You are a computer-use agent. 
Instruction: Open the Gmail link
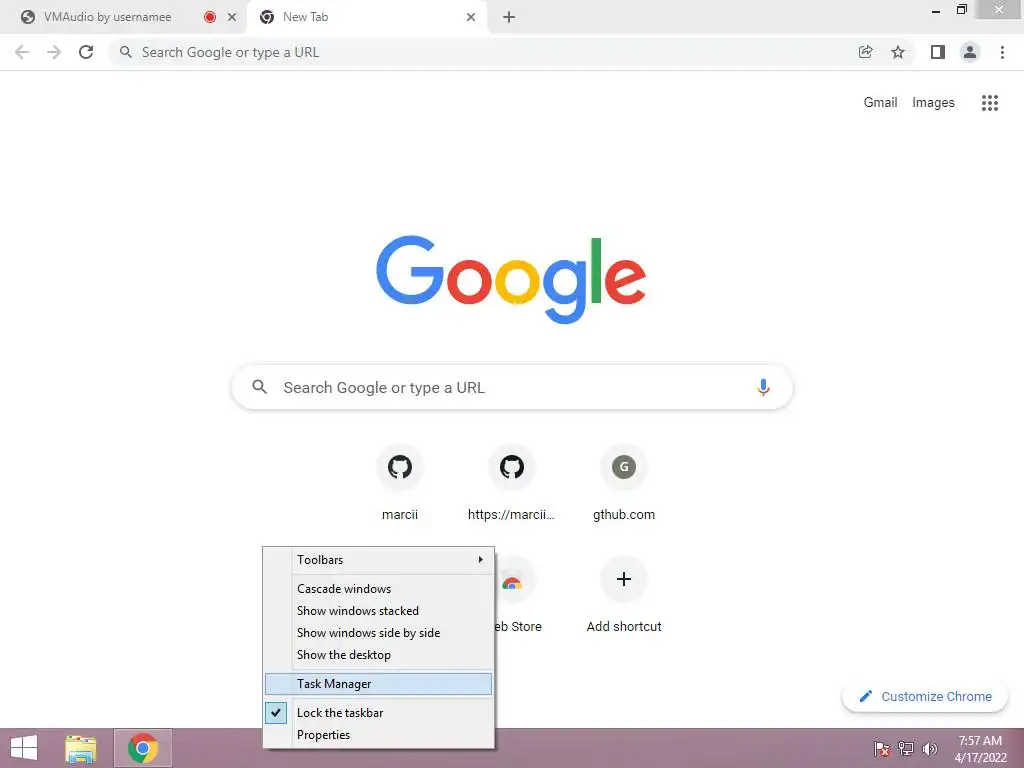(880, 103)
